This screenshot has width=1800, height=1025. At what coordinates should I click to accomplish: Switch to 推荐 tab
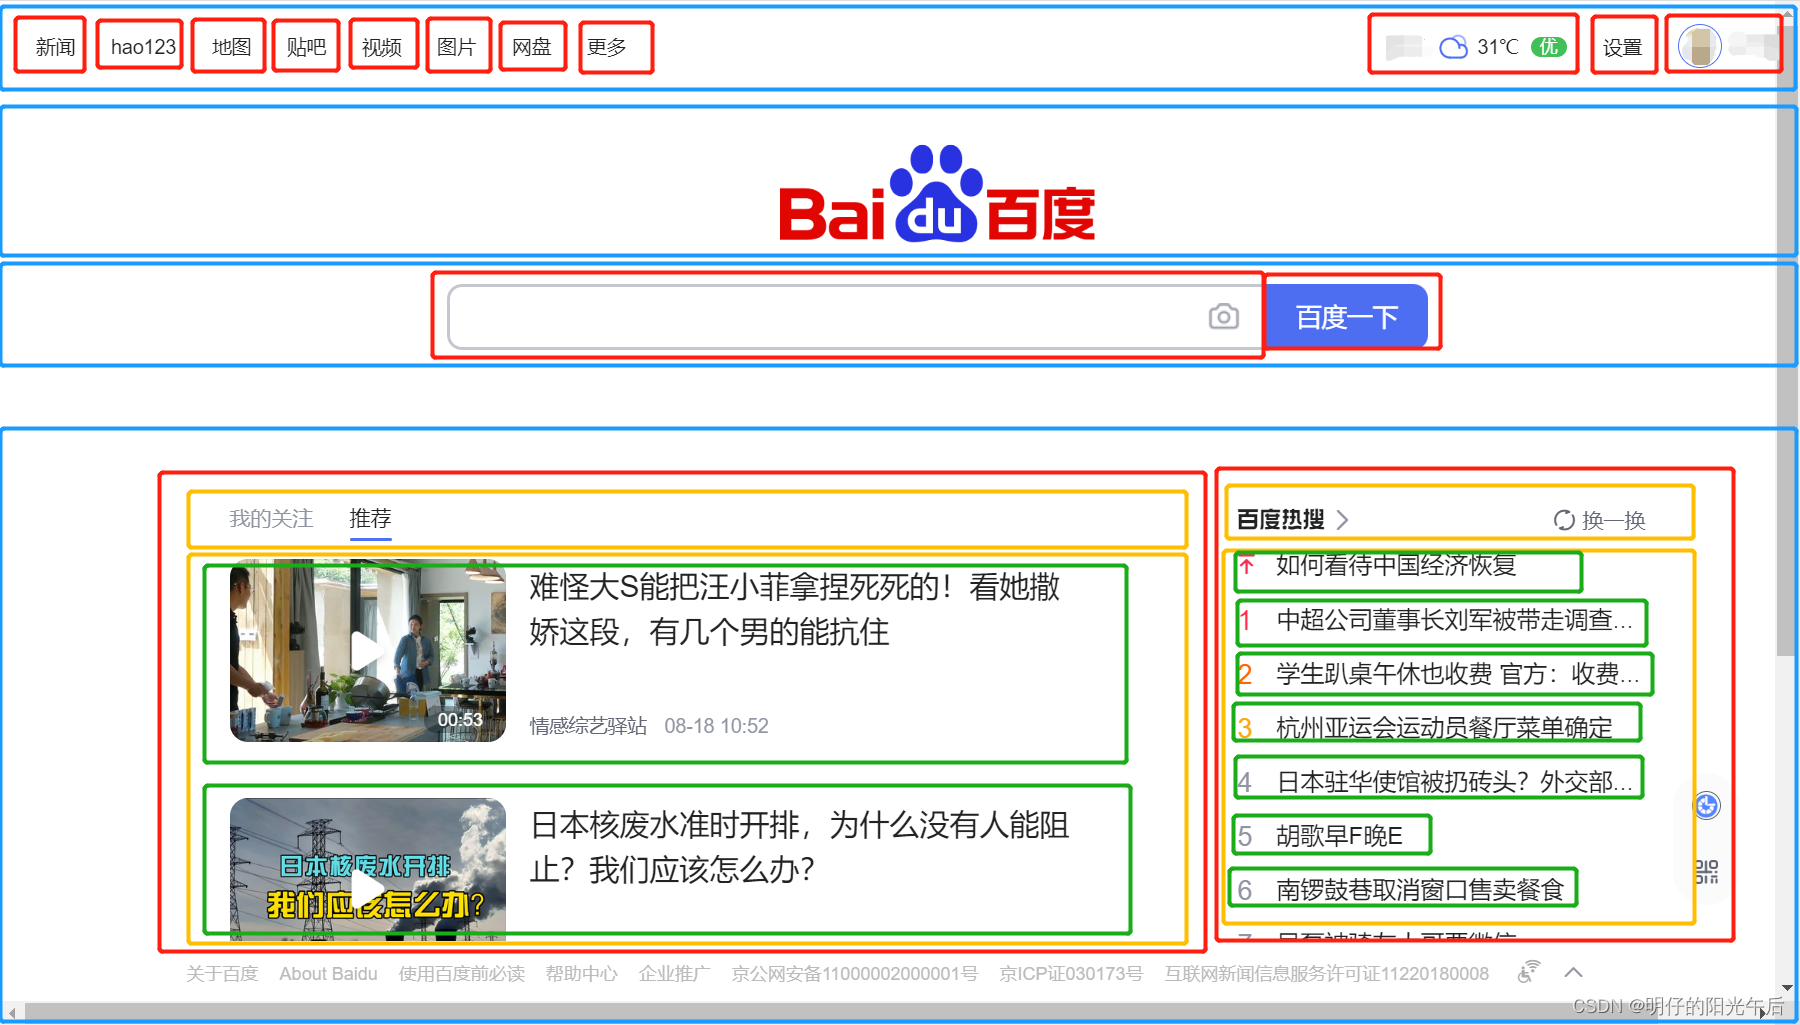coord(370,518)
